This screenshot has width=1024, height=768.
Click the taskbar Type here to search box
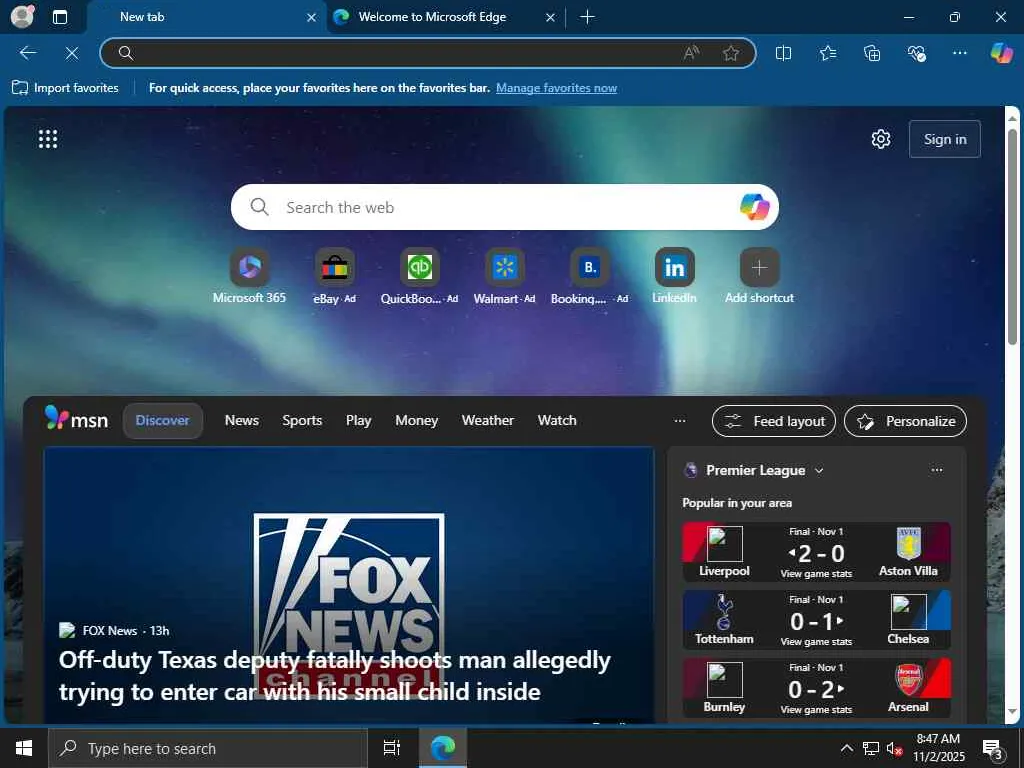pos(208,748)
